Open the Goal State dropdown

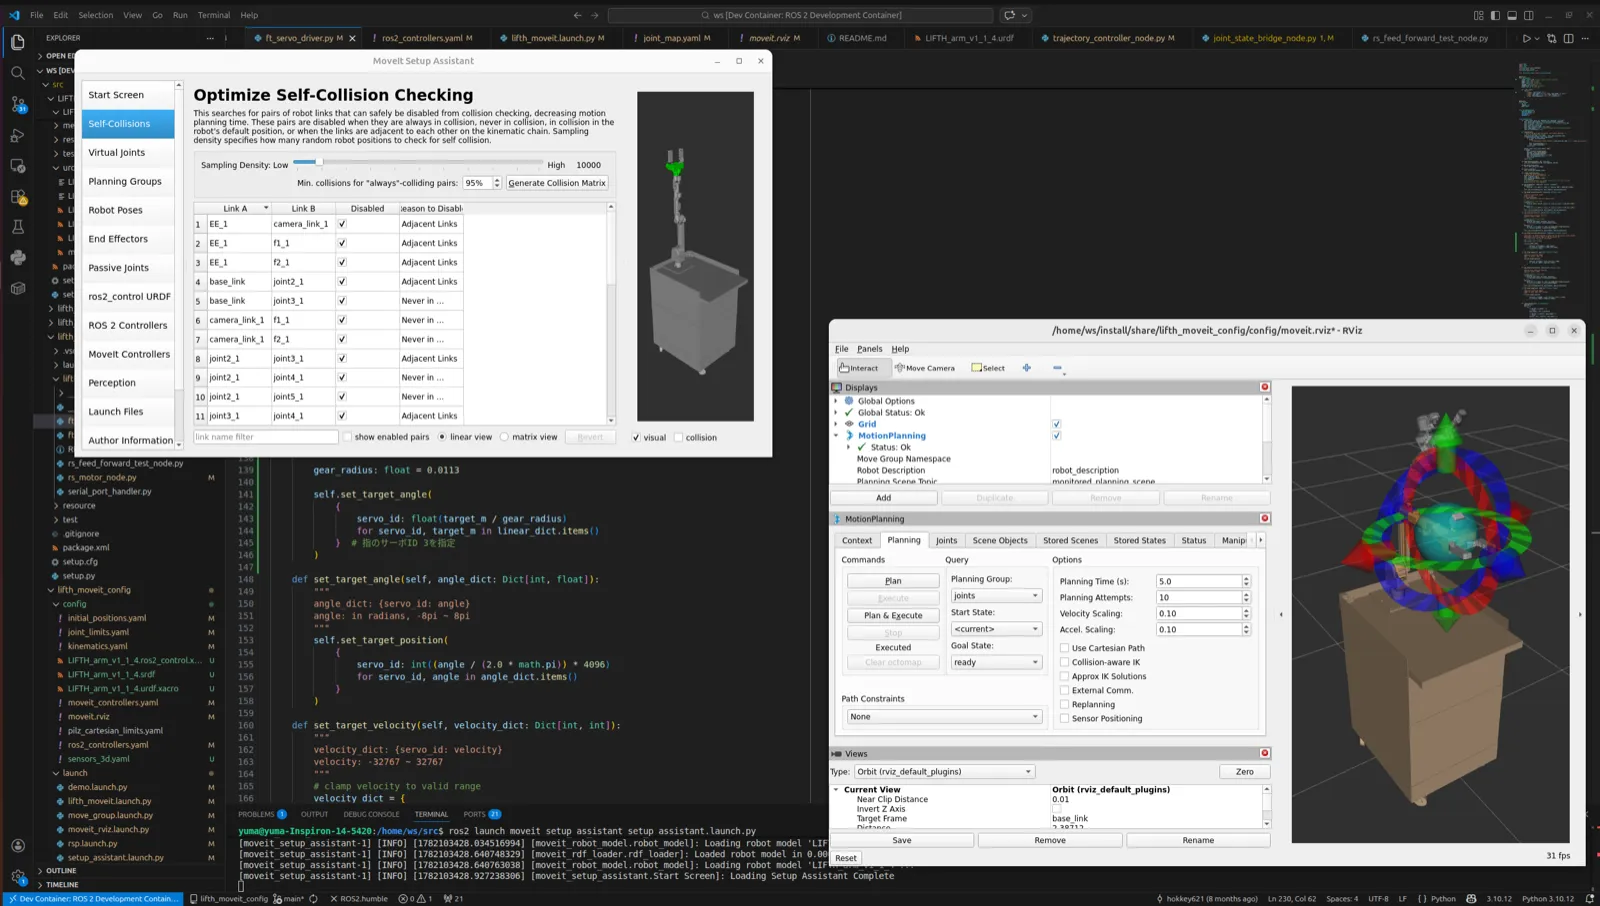click(x=995, y=662)
